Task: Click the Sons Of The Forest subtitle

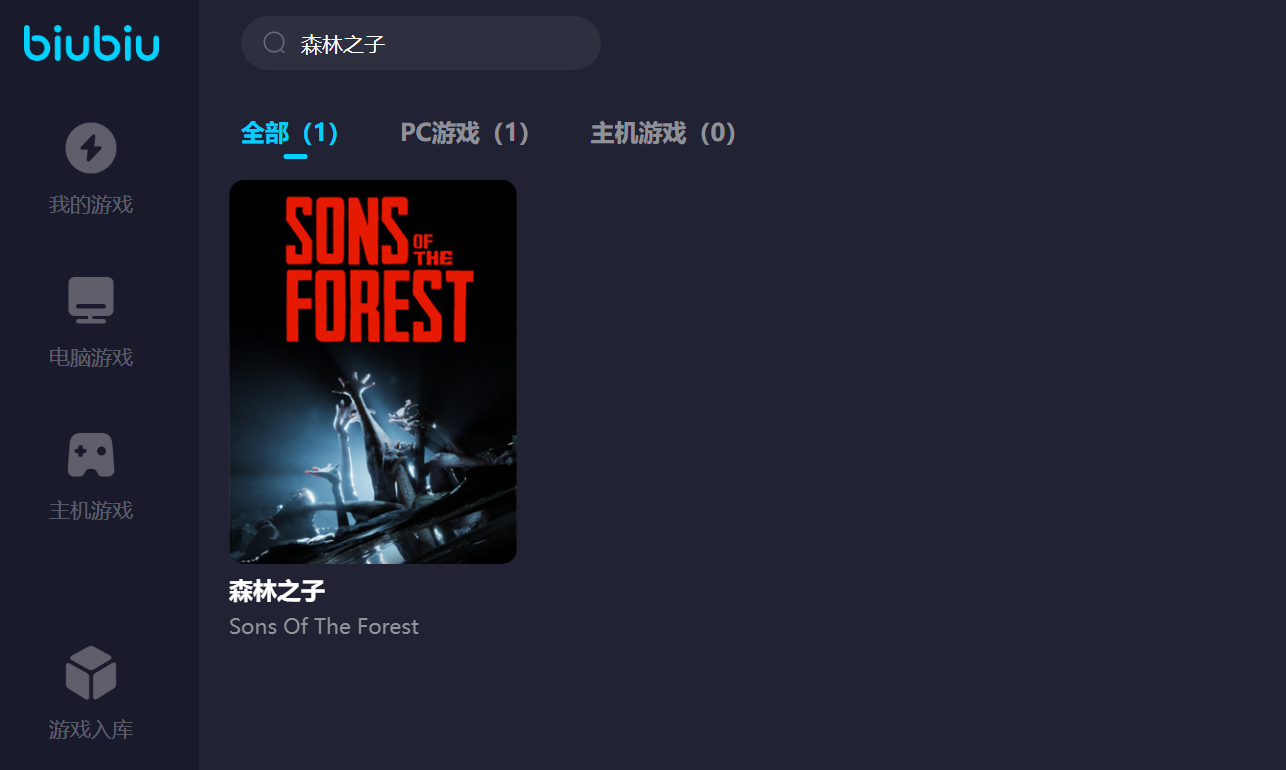Action: click(324, 627)
